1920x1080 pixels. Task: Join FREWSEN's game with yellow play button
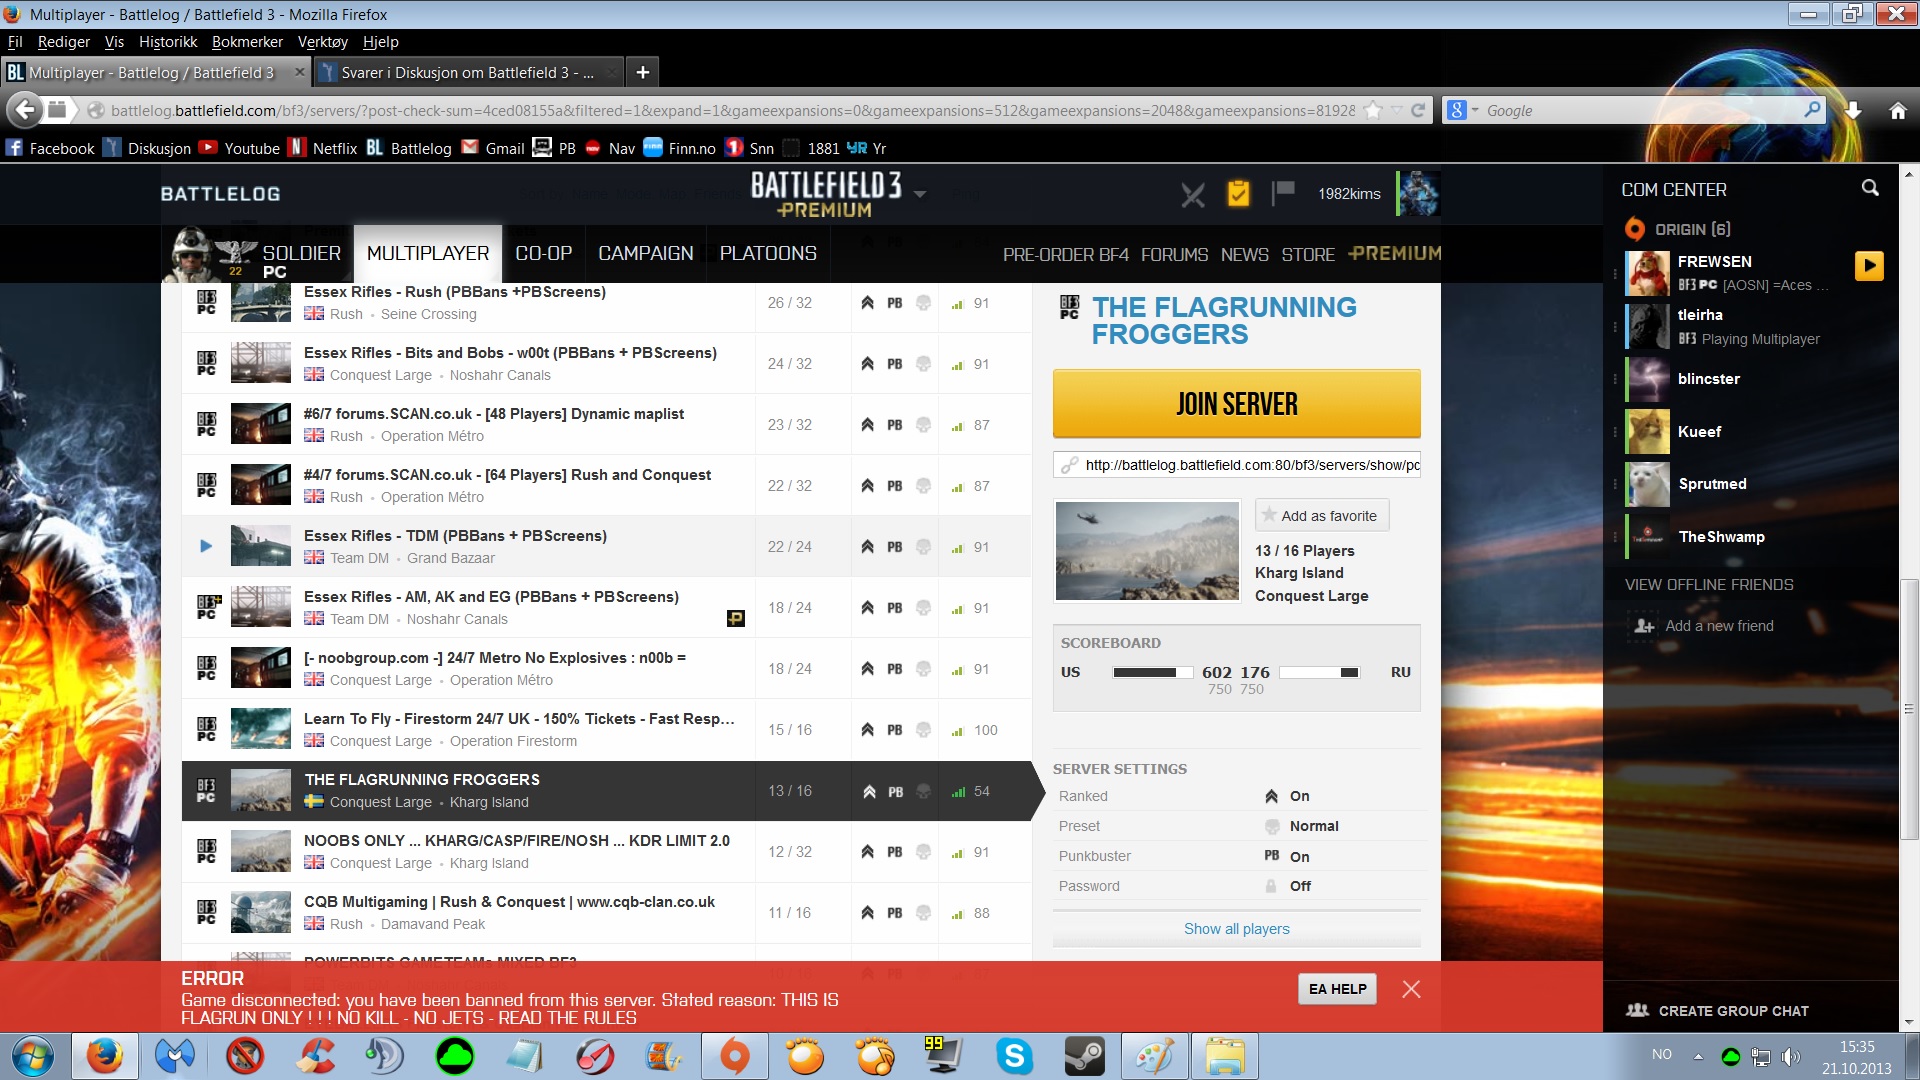1869,265
